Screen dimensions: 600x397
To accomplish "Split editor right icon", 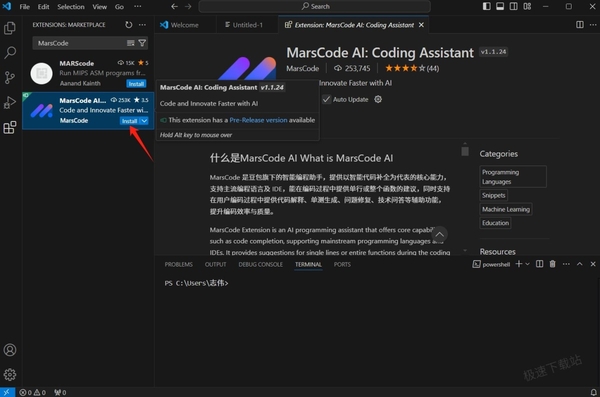I will coord(580,25).
